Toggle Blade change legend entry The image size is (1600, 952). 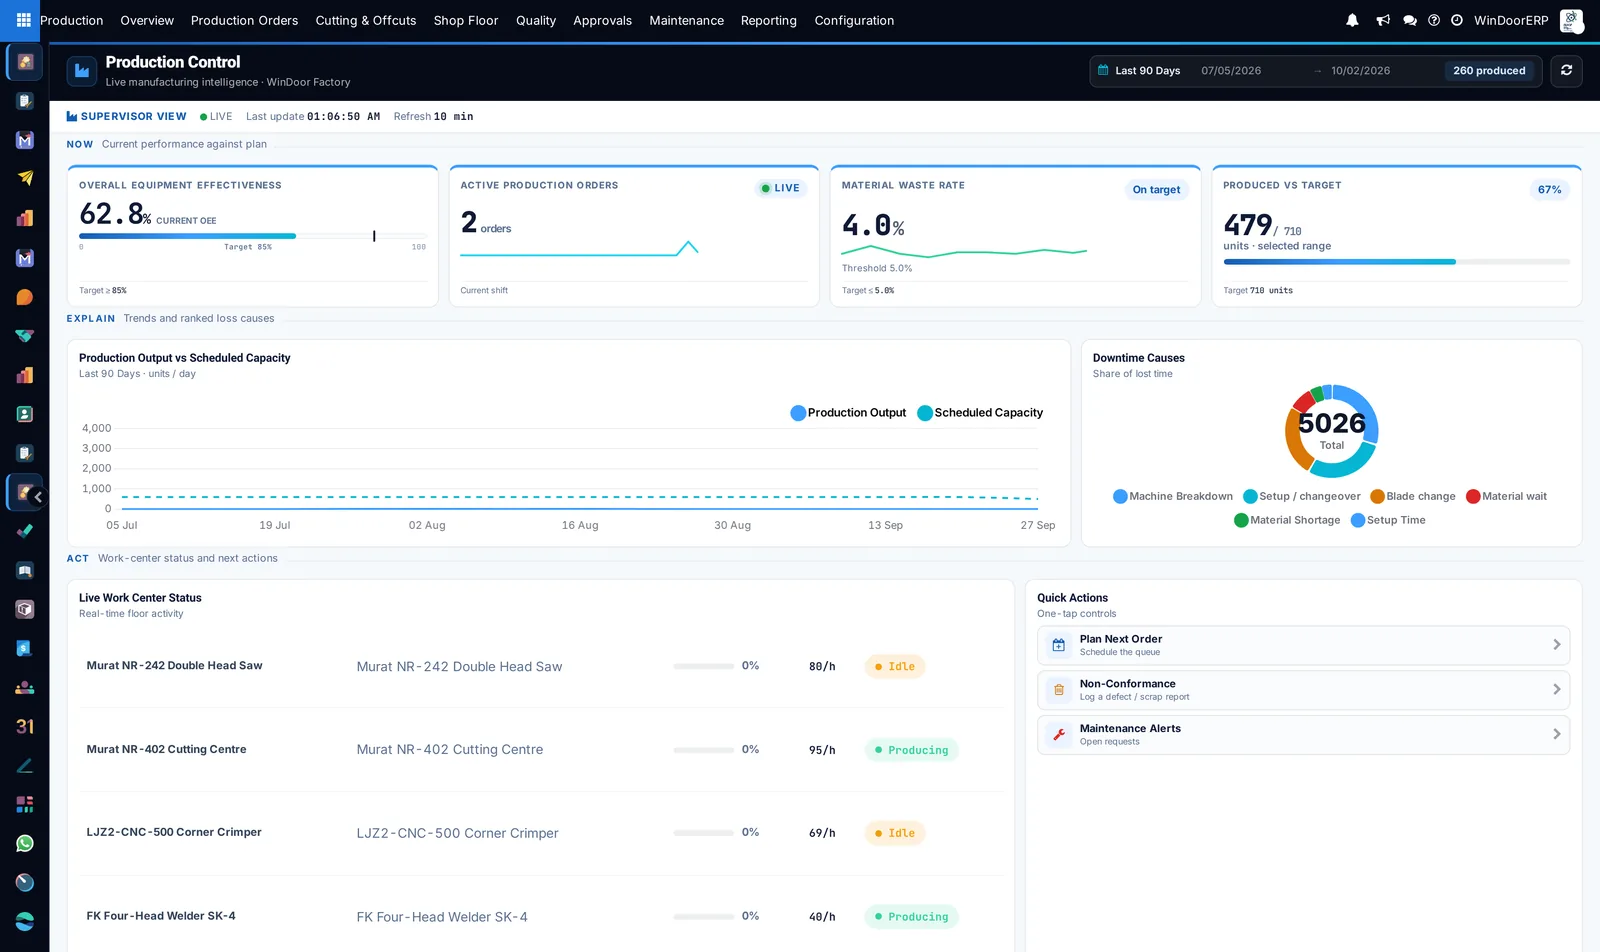click(1413, 496)
